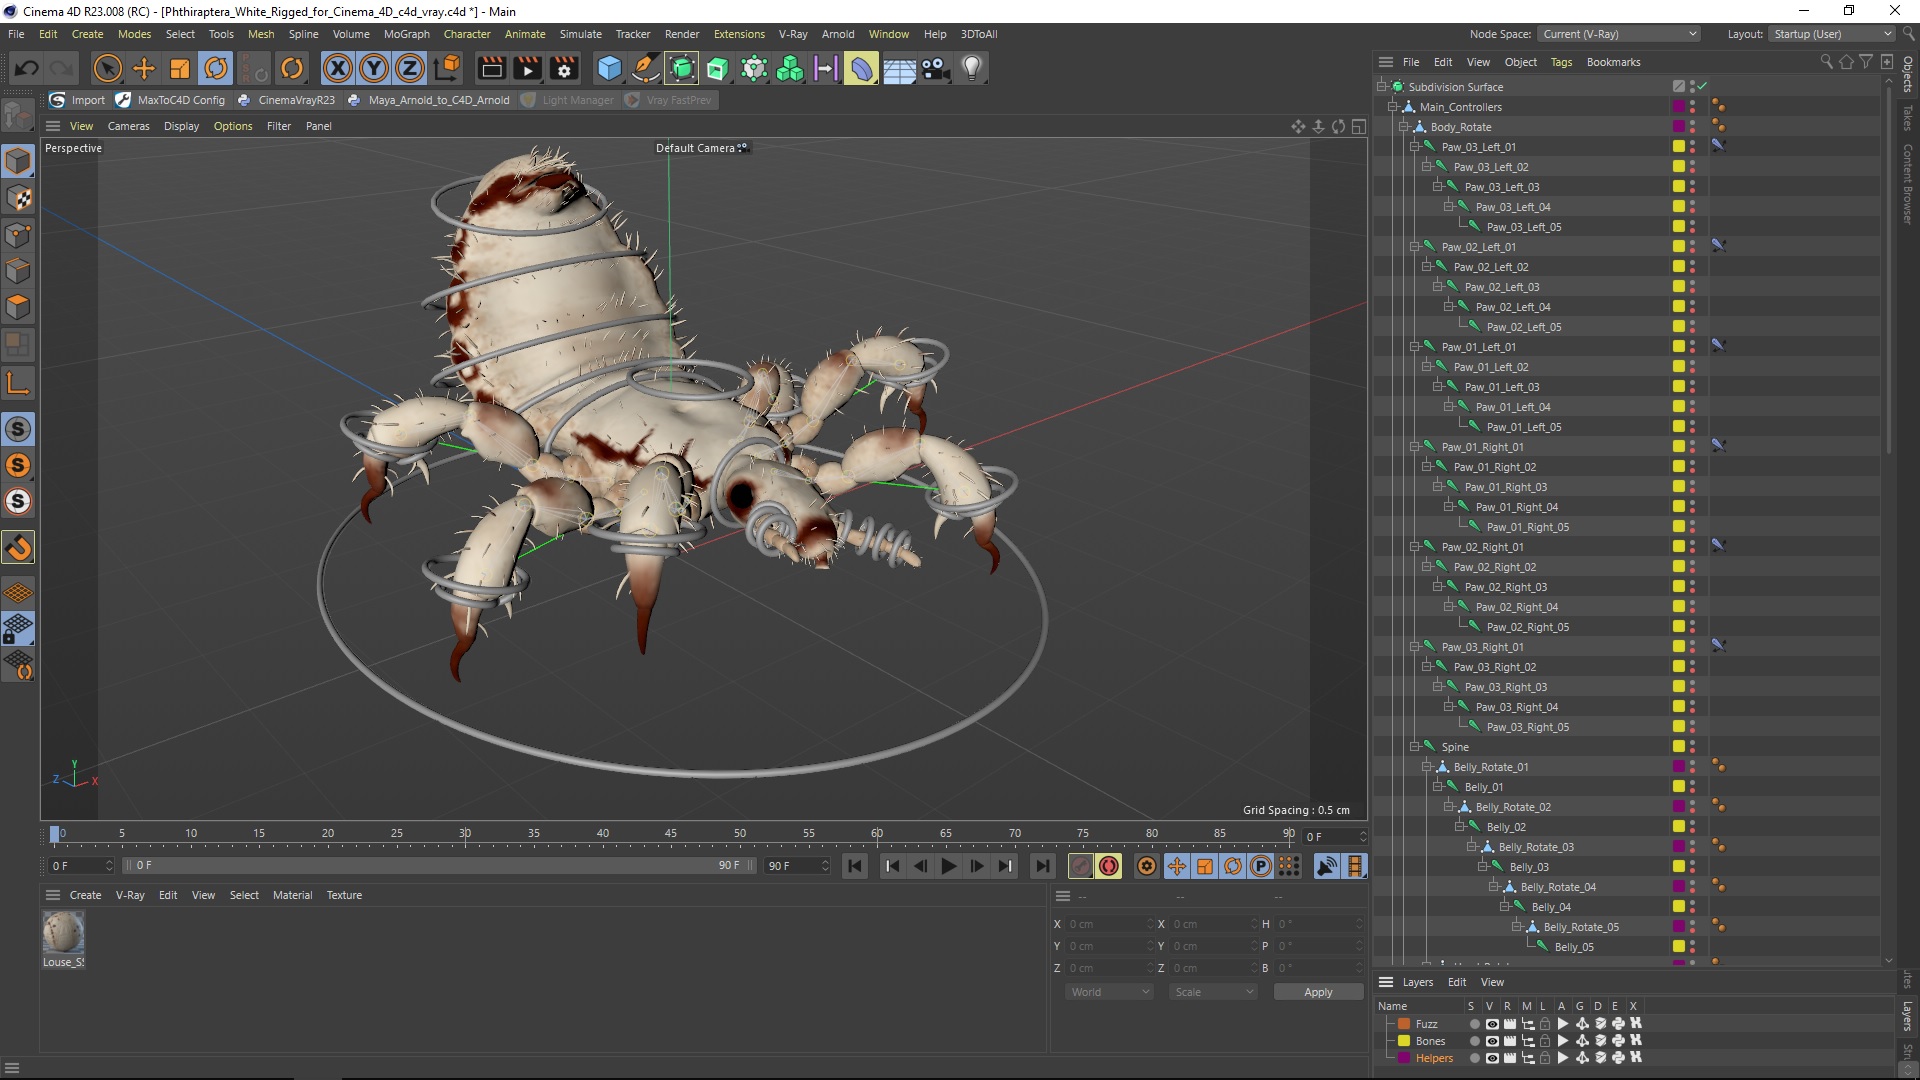This screenshot has height=1080, width=1920.
Task: Click Fuzz layer orange color swatch
Action: [x=1404, y=1024]
